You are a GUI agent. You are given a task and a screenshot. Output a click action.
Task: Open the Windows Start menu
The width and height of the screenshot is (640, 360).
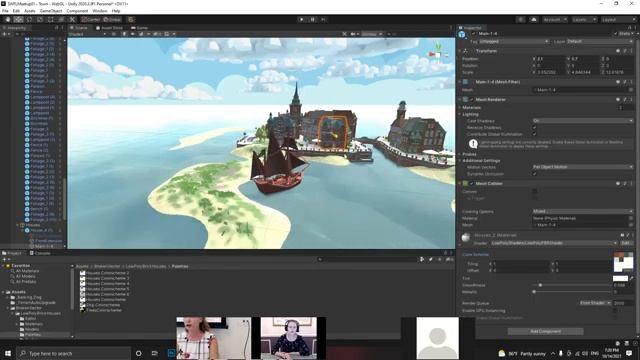pos(8,353)
